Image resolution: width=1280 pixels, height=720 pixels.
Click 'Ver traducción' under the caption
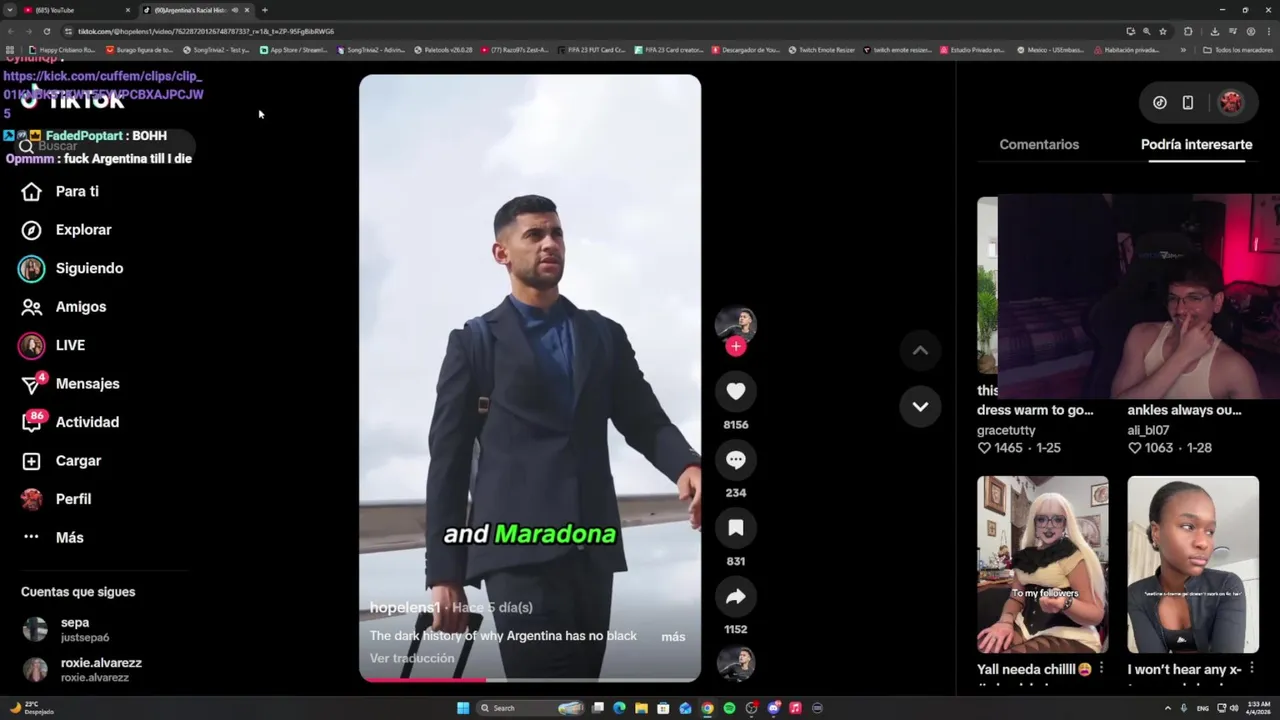point(412,658)
